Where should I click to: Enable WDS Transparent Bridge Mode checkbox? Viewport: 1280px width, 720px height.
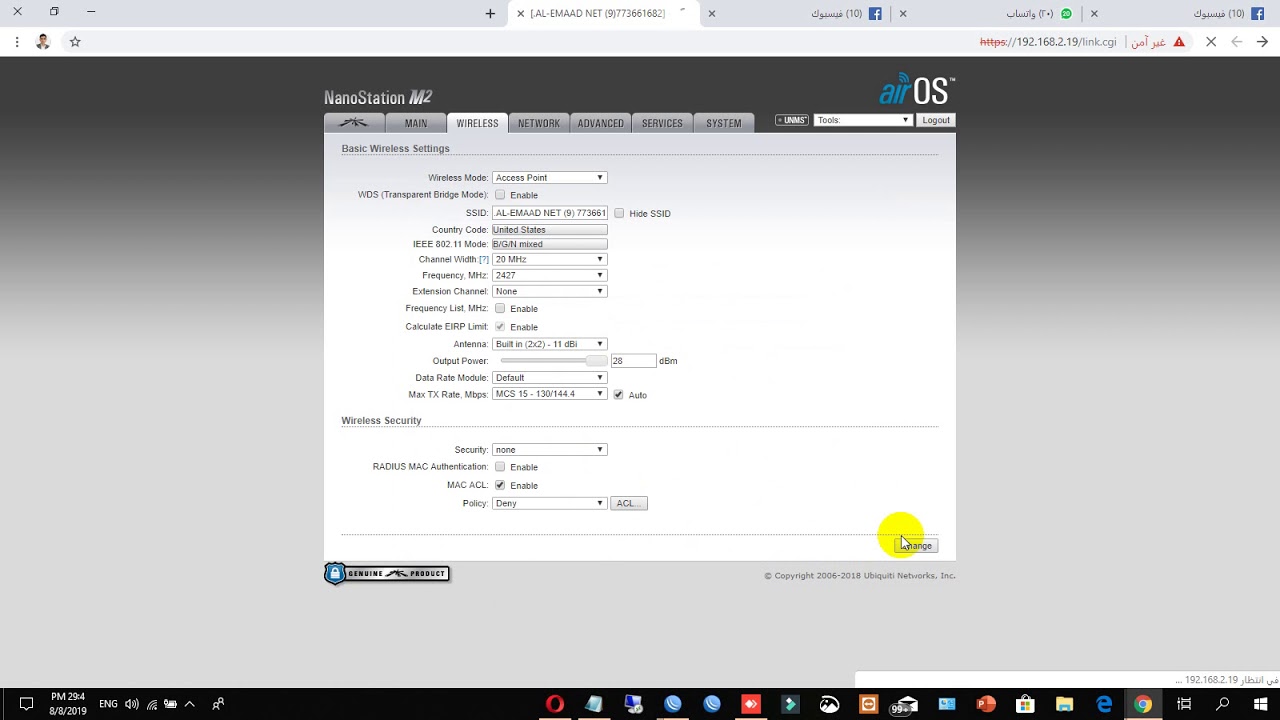[x=500, y=195]
